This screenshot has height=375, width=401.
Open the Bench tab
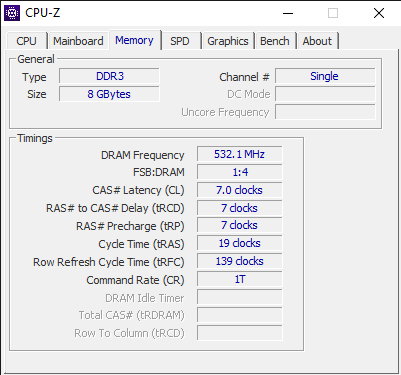click(x=275, y=41)
